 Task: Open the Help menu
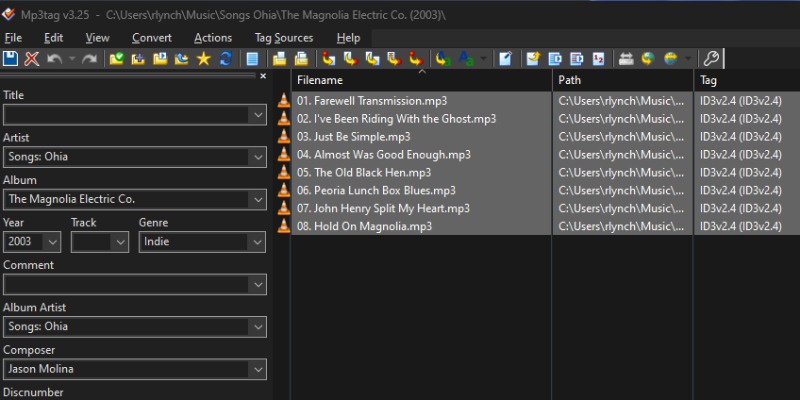tap(348, 38)
